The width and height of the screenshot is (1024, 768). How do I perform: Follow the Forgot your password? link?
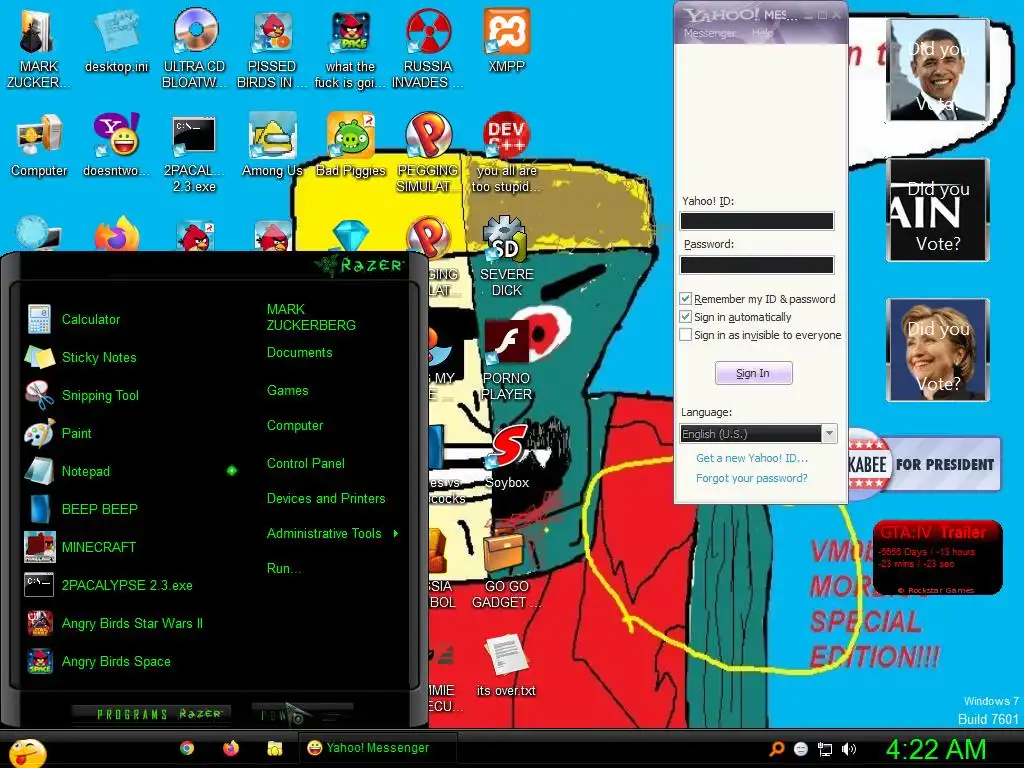[752, 478]
